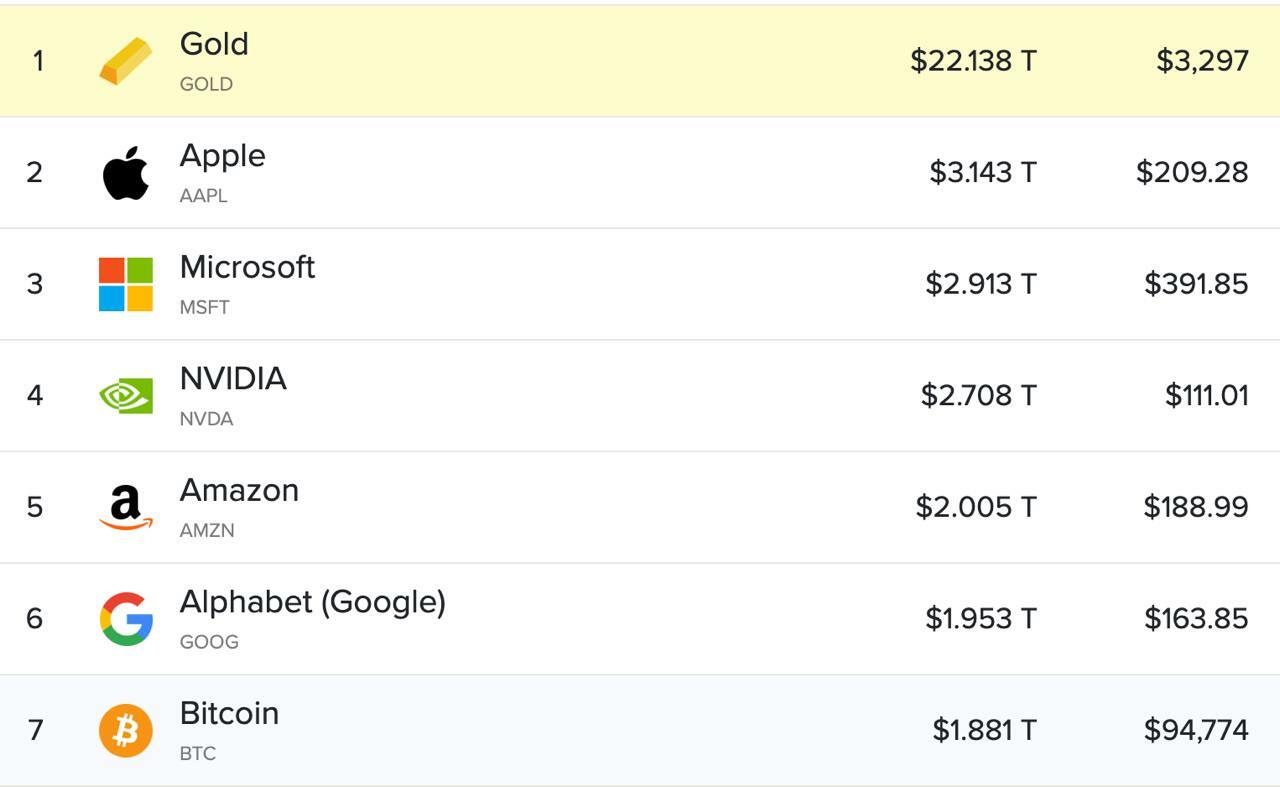The height and width of the screenshot is (787, 1280).
Task: Click the GOOG ticker symbol
Action: tap(209, 642)
